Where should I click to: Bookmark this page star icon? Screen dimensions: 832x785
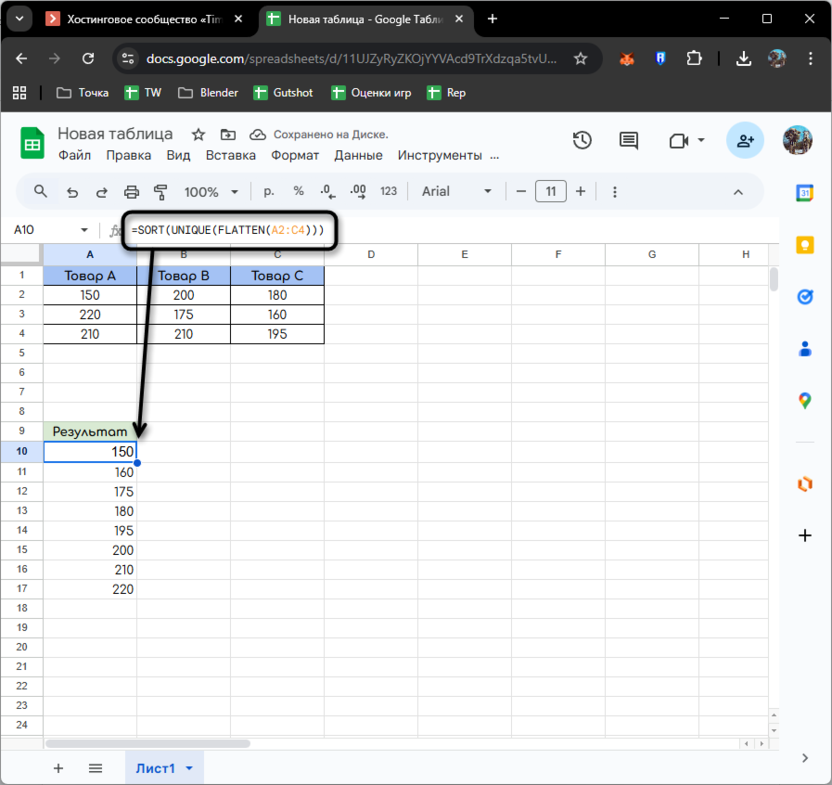[x=580, y=58]
